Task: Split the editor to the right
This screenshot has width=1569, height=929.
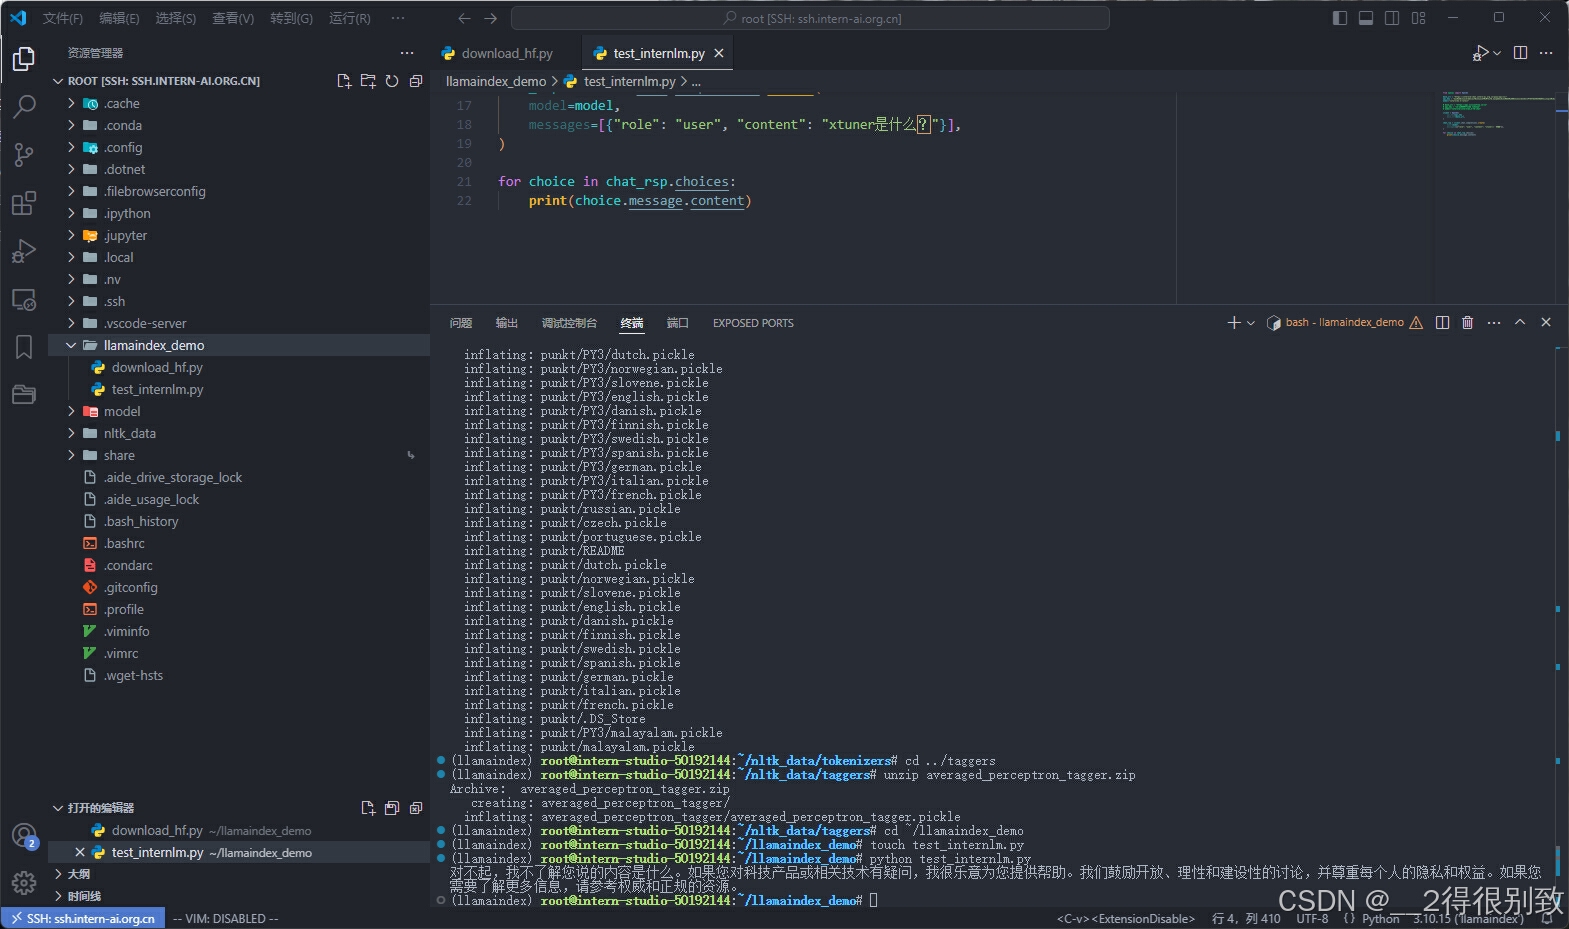Action: 1520,53
